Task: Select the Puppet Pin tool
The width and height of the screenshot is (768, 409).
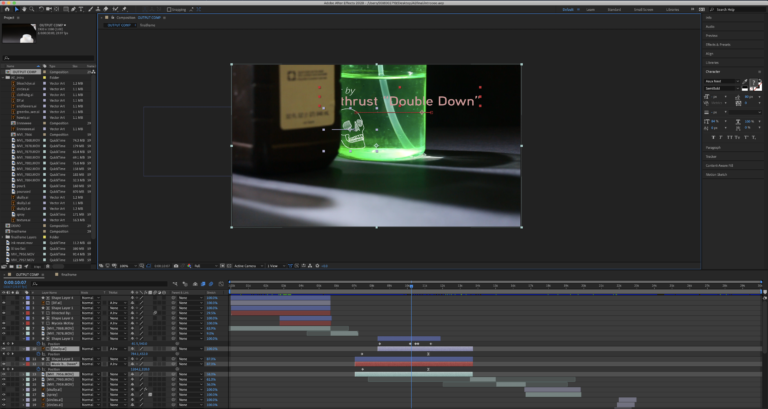Action: [x=124, y=9]
